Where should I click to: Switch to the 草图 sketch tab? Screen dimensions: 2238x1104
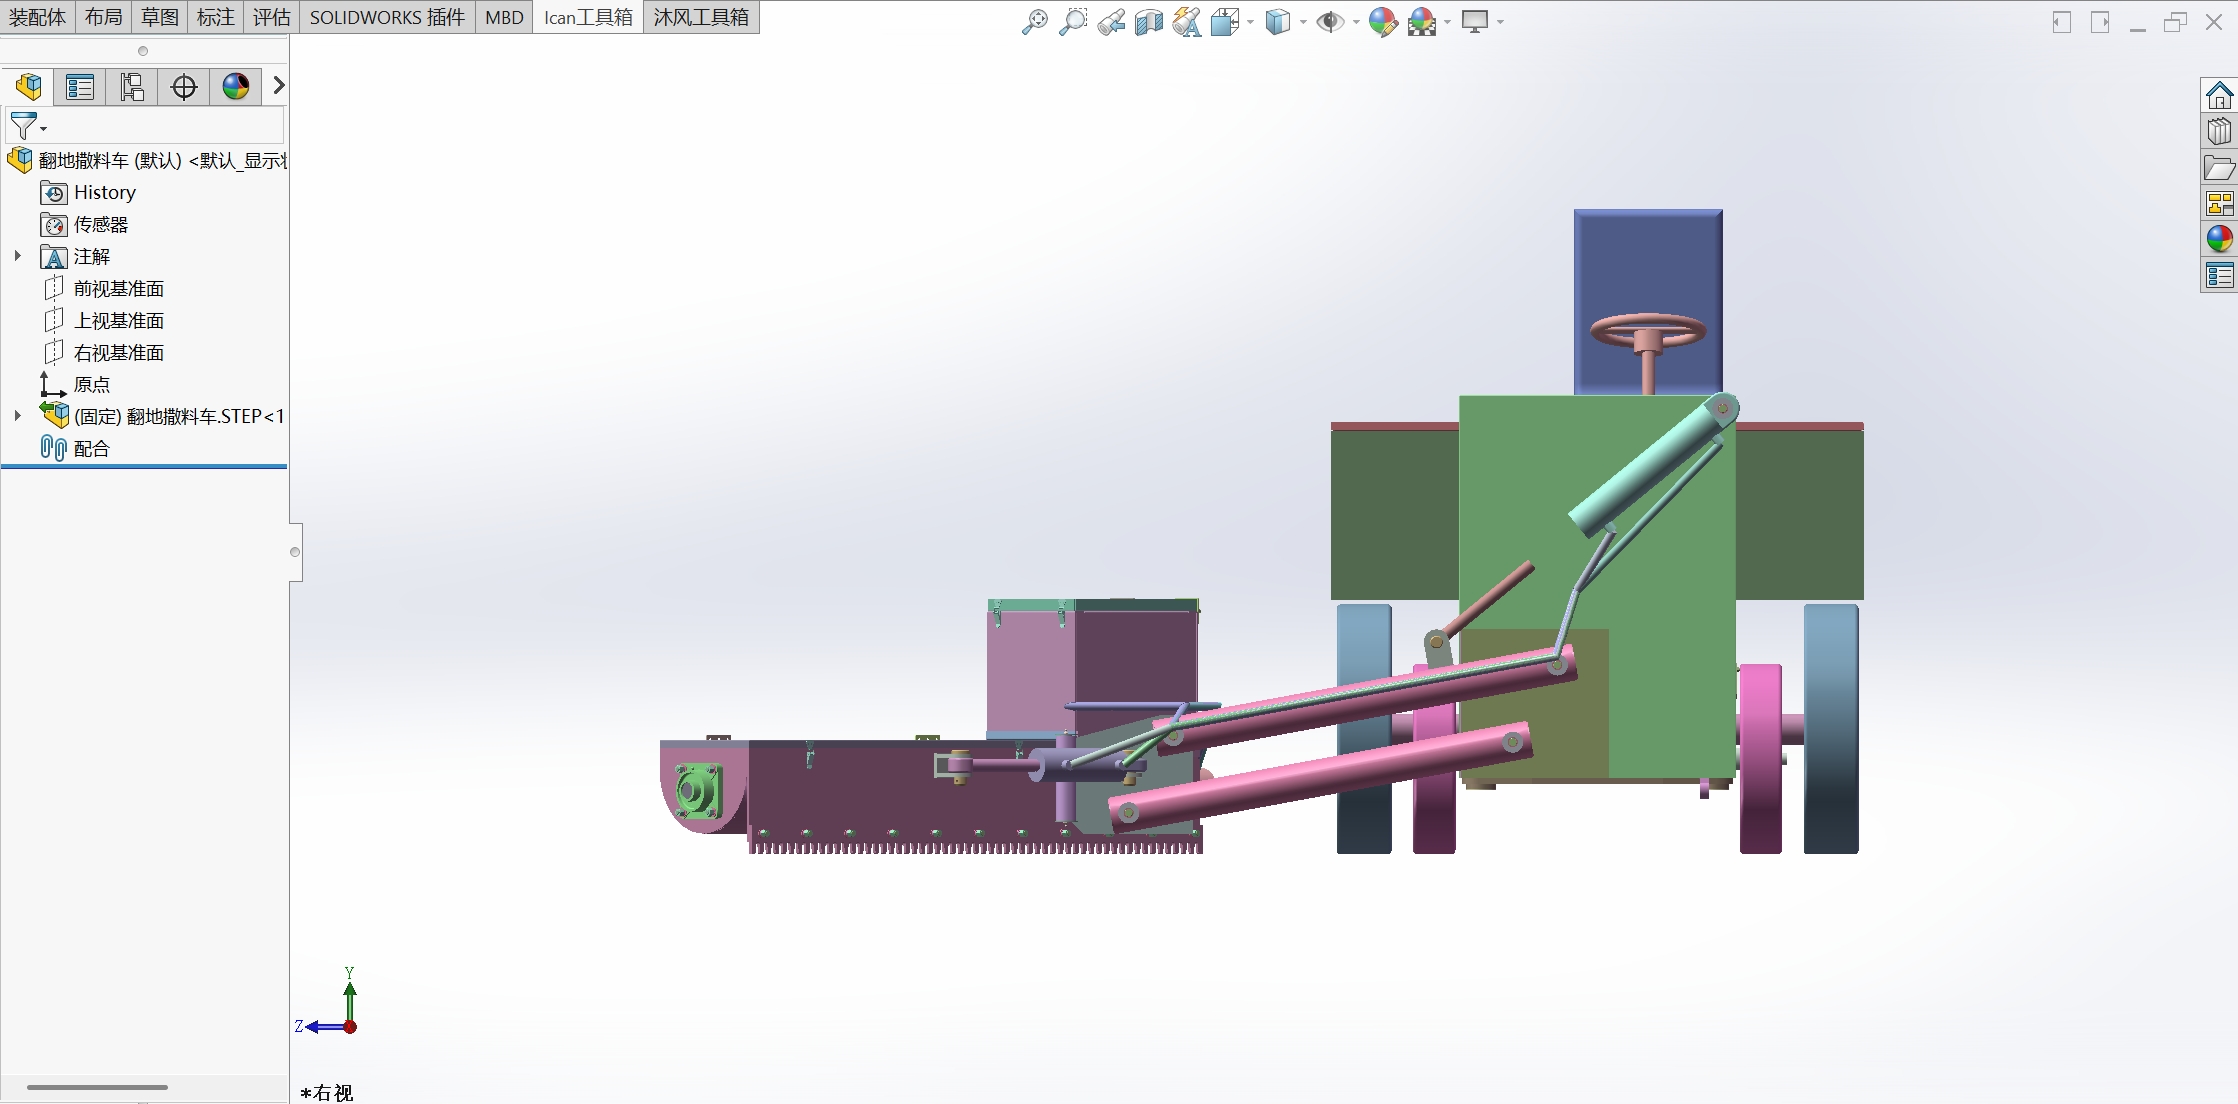[159, 17]
